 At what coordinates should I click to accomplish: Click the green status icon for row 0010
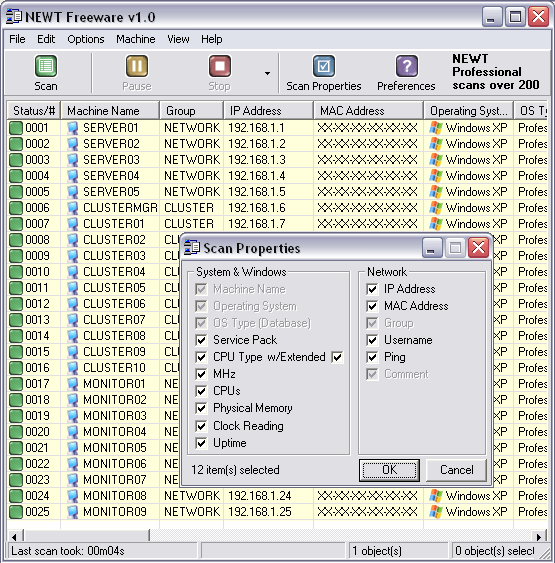(16, 272)
